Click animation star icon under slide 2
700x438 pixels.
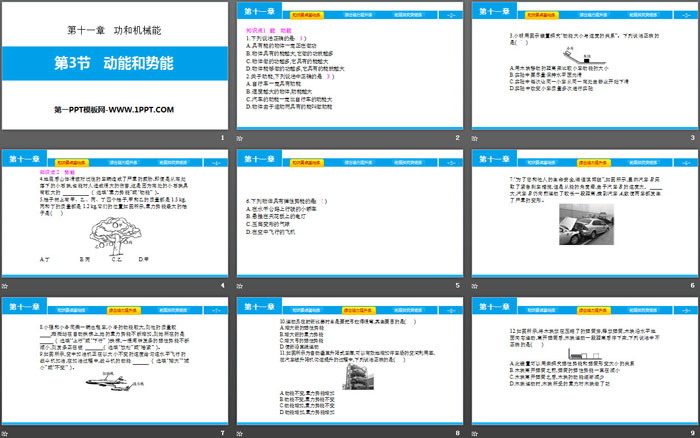240,138
